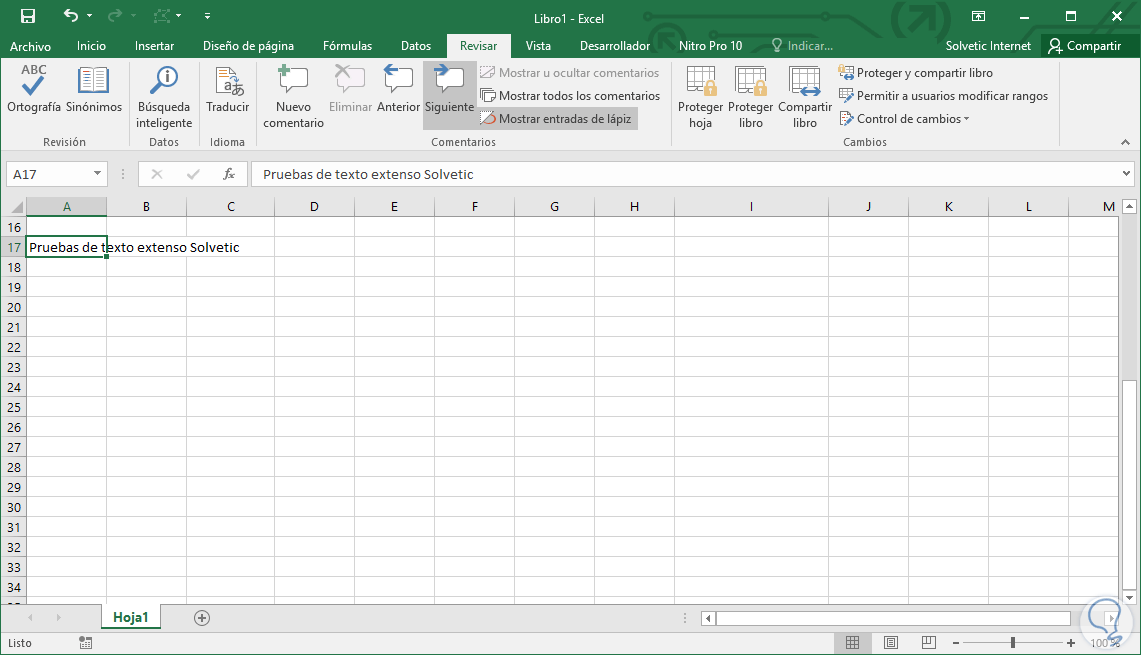
Task: Expand the formula bar
Action: (x=1126, y=174)
